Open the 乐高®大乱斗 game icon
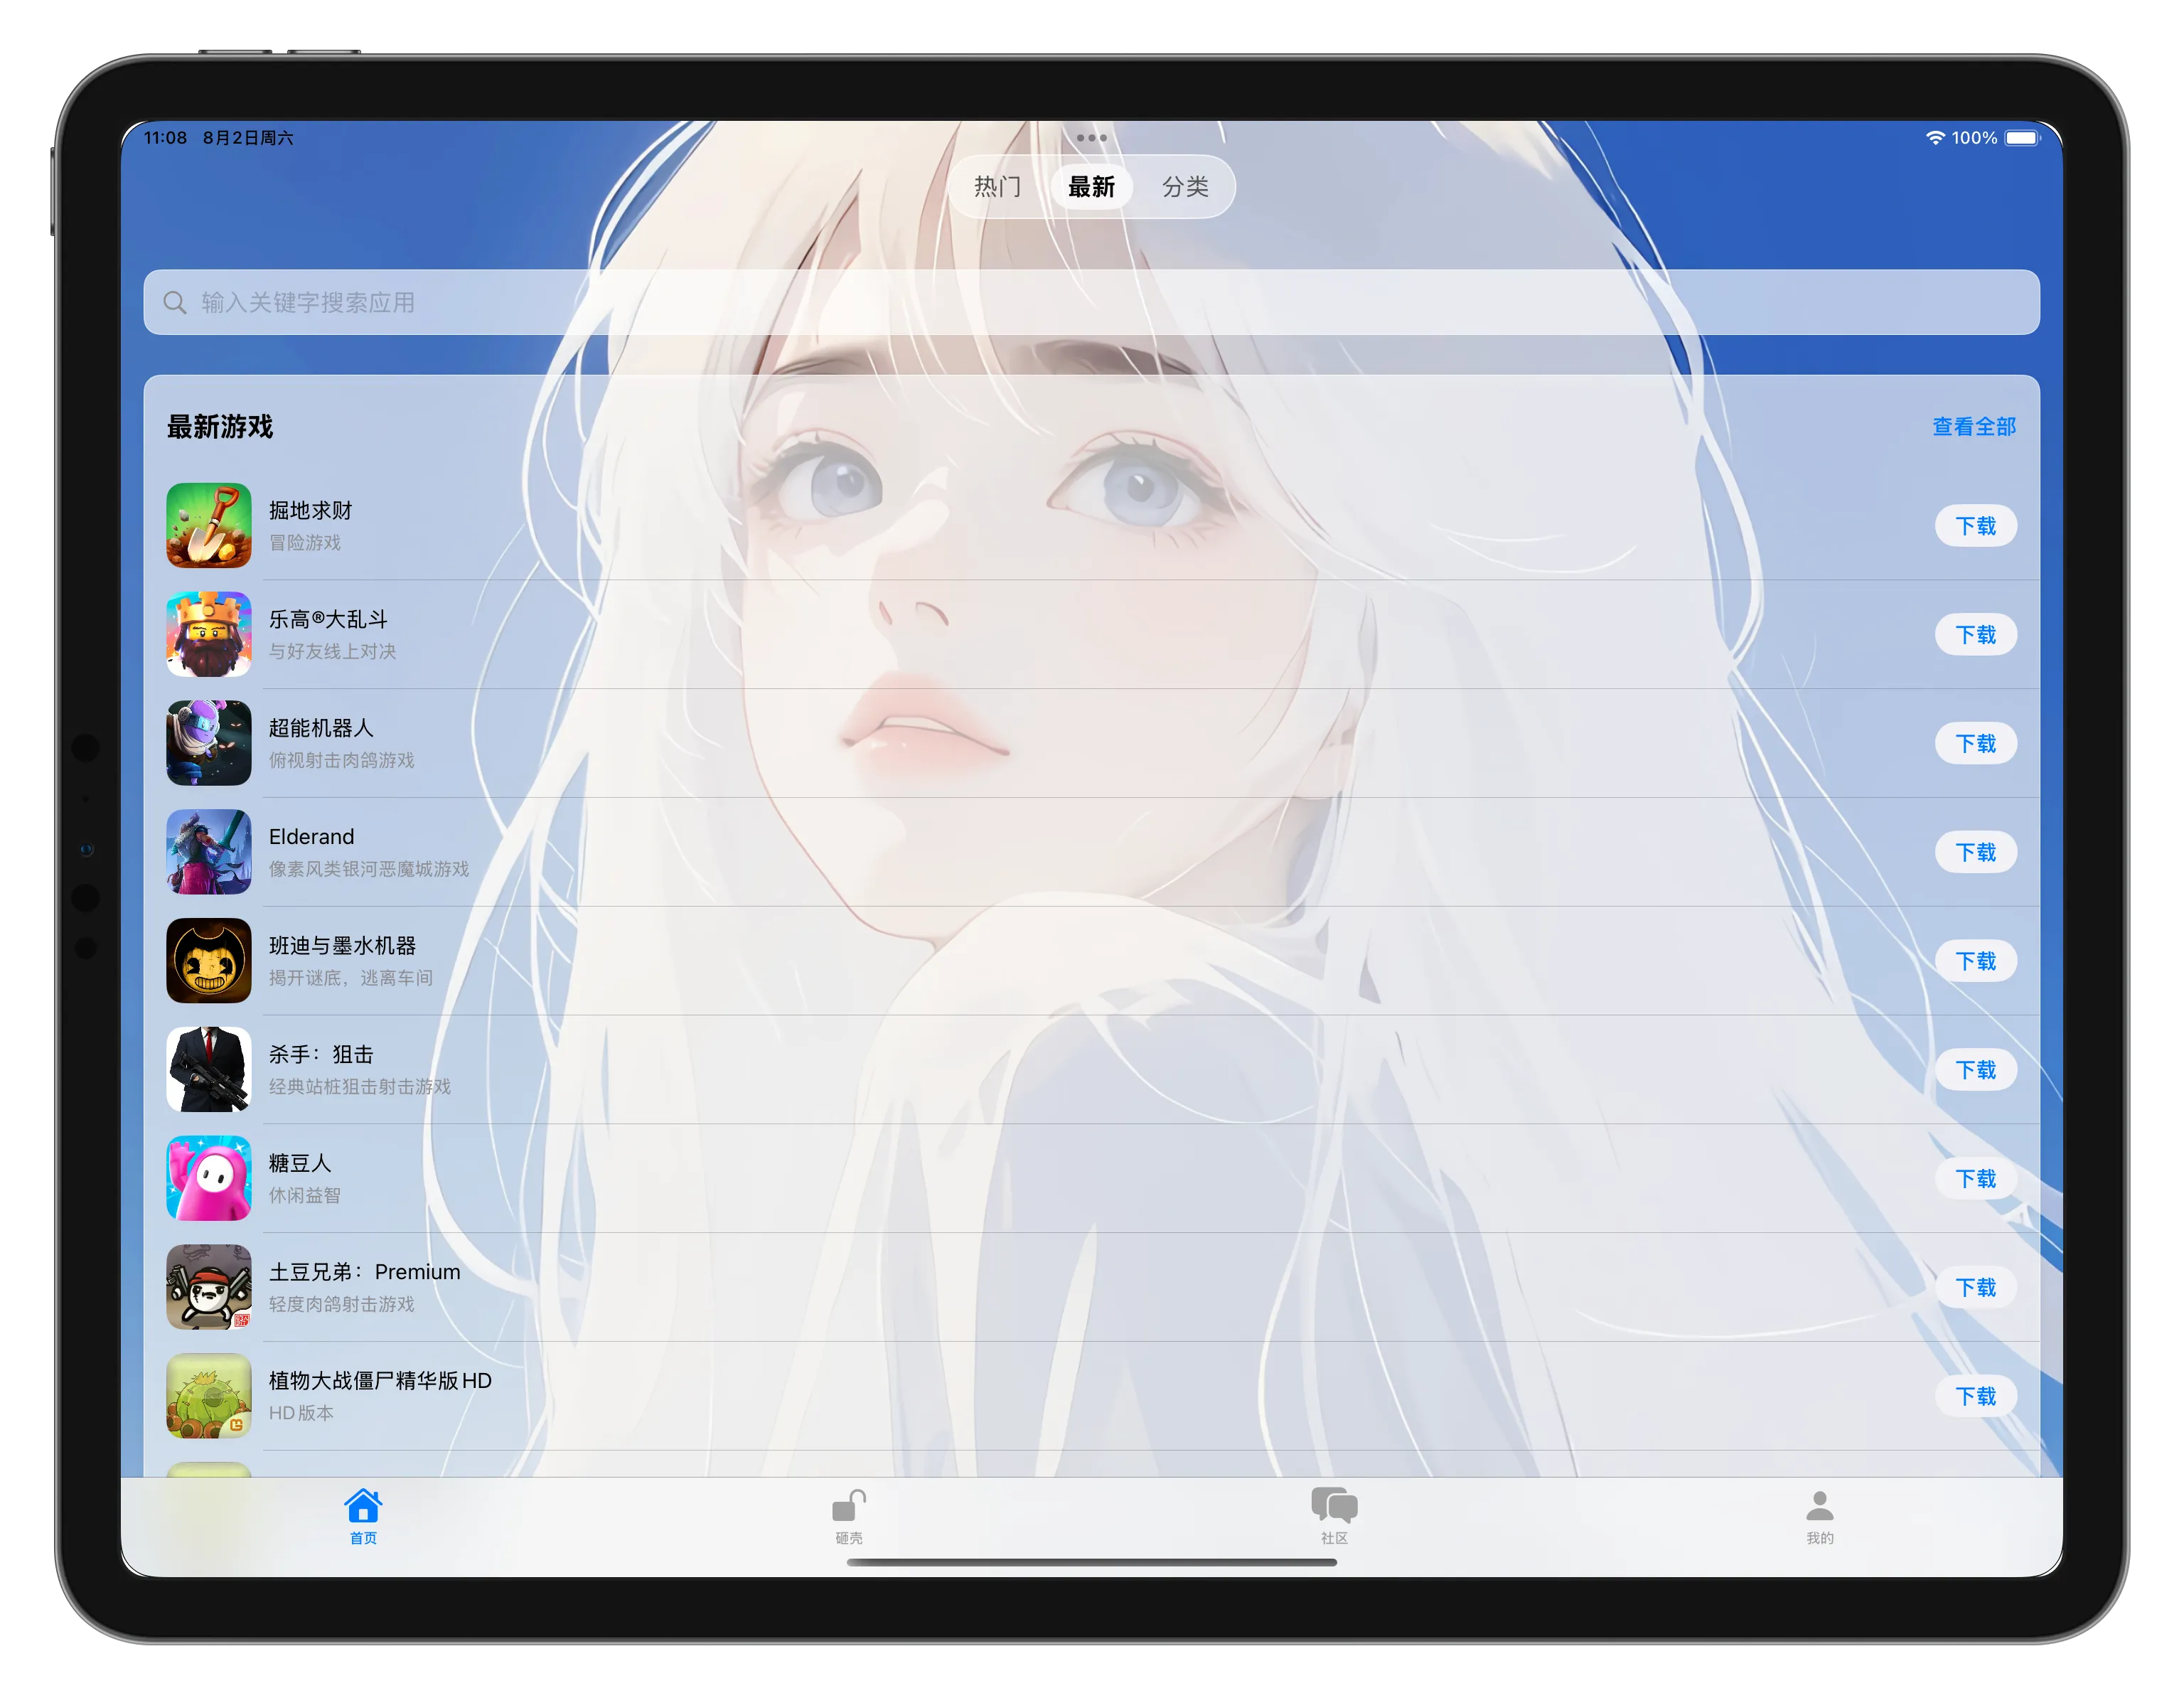 [x=209, y=634]
